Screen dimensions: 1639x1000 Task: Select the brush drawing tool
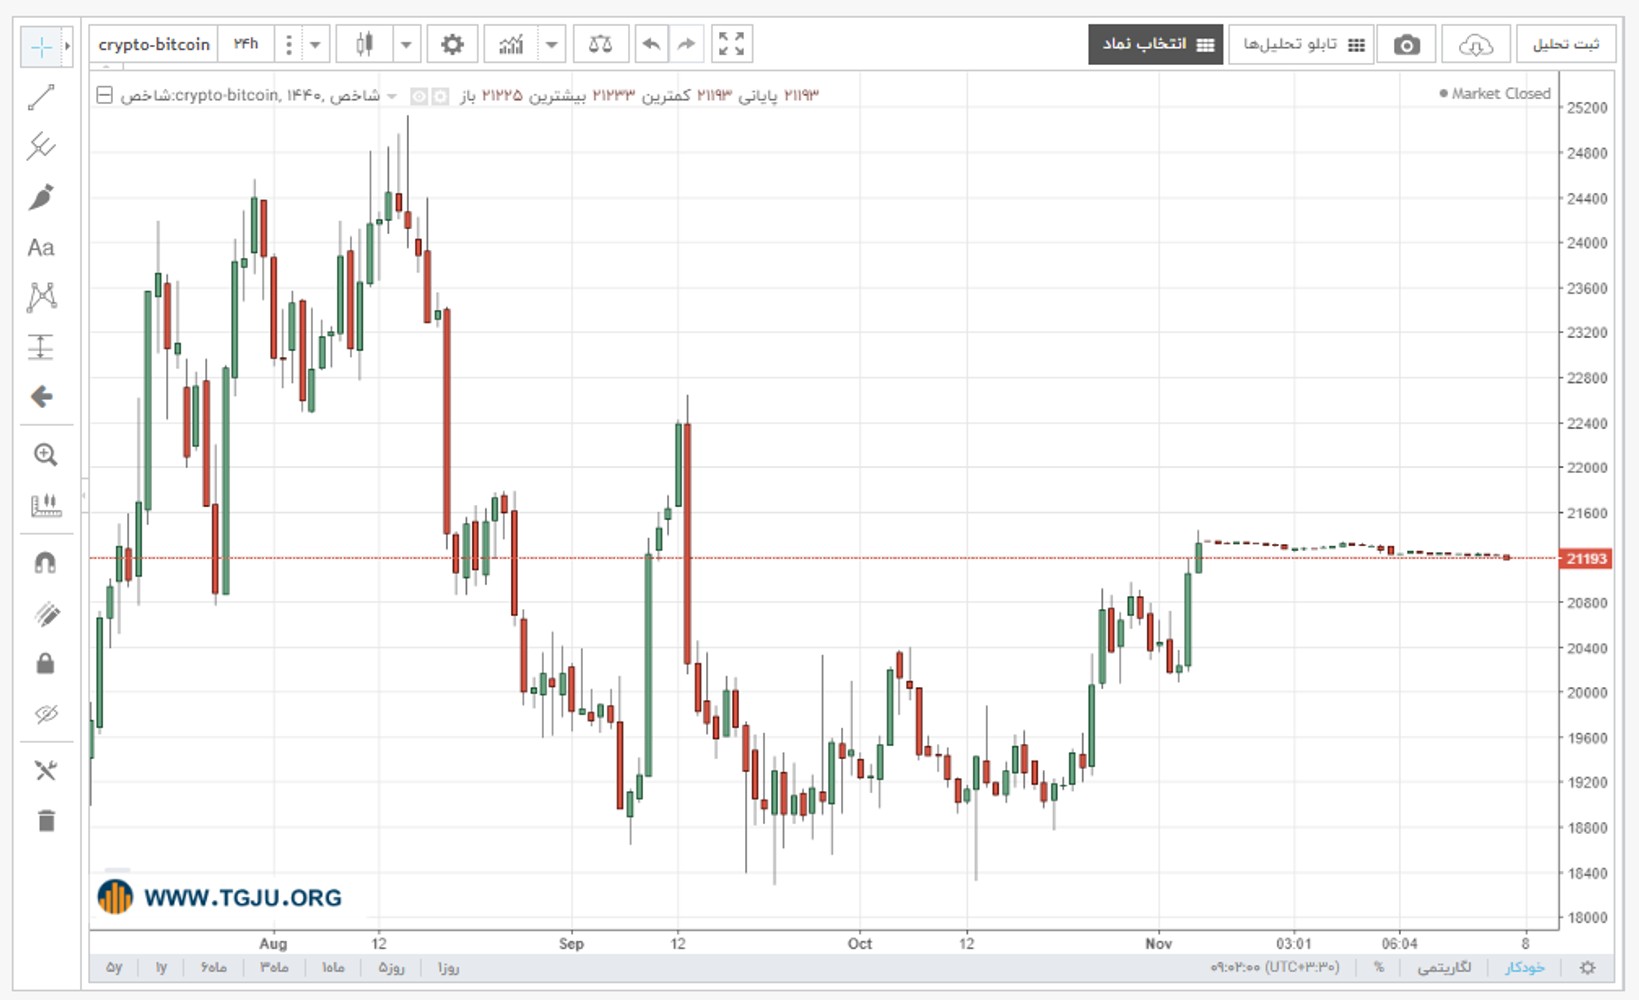point(41,197)
